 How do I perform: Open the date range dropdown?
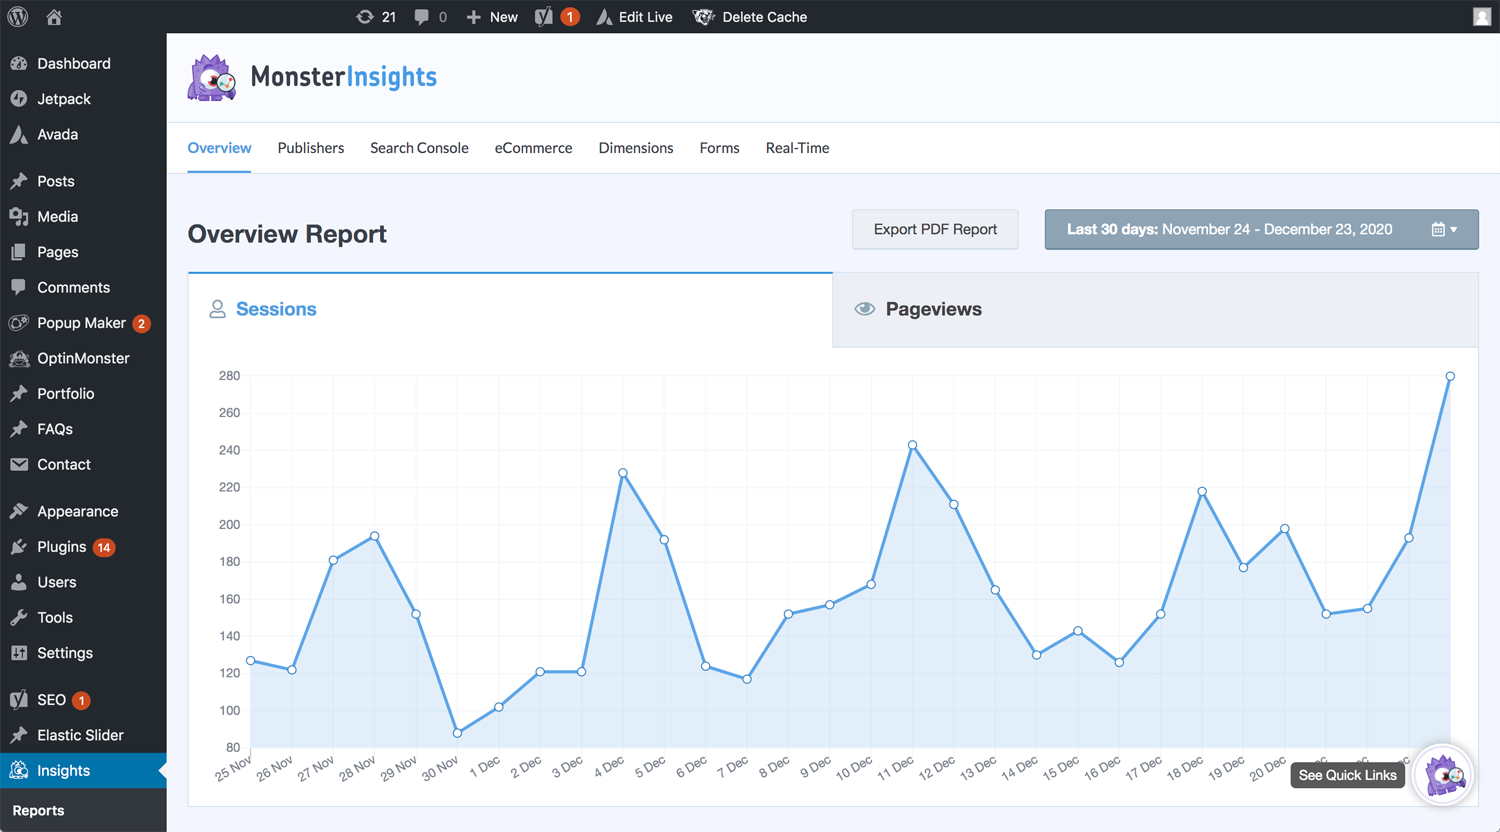coord(1261,230)
